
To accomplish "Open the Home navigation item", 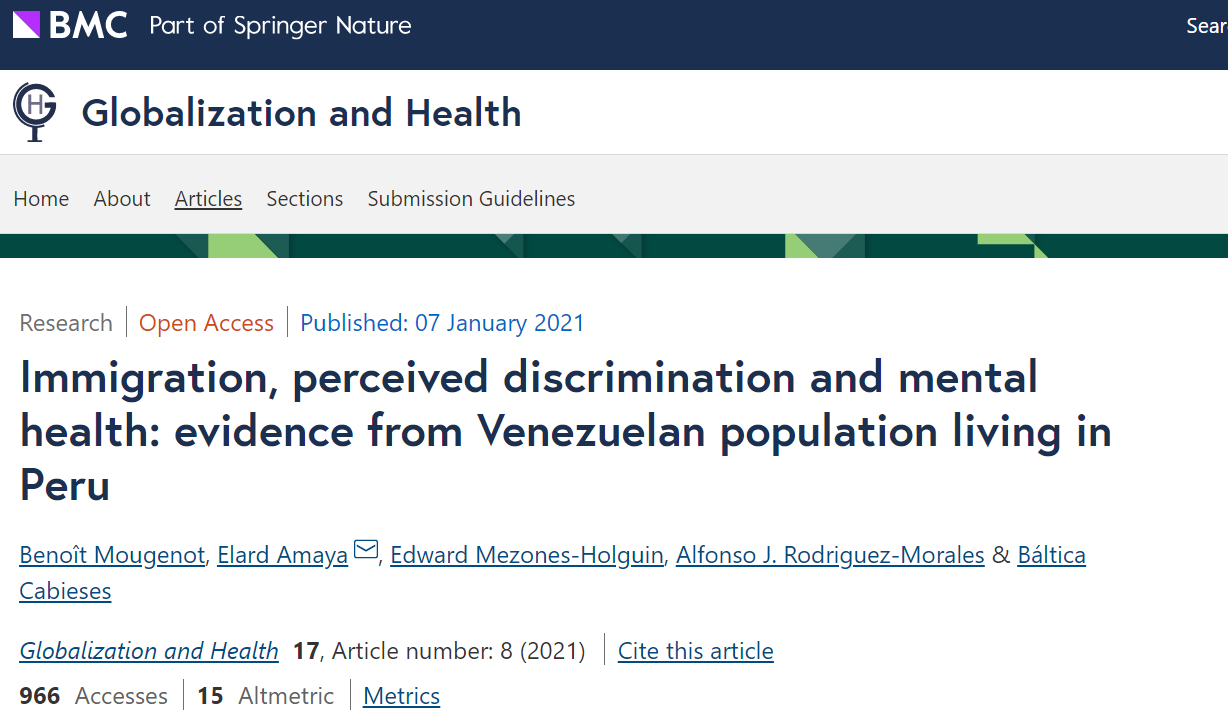I will point(41,198).
